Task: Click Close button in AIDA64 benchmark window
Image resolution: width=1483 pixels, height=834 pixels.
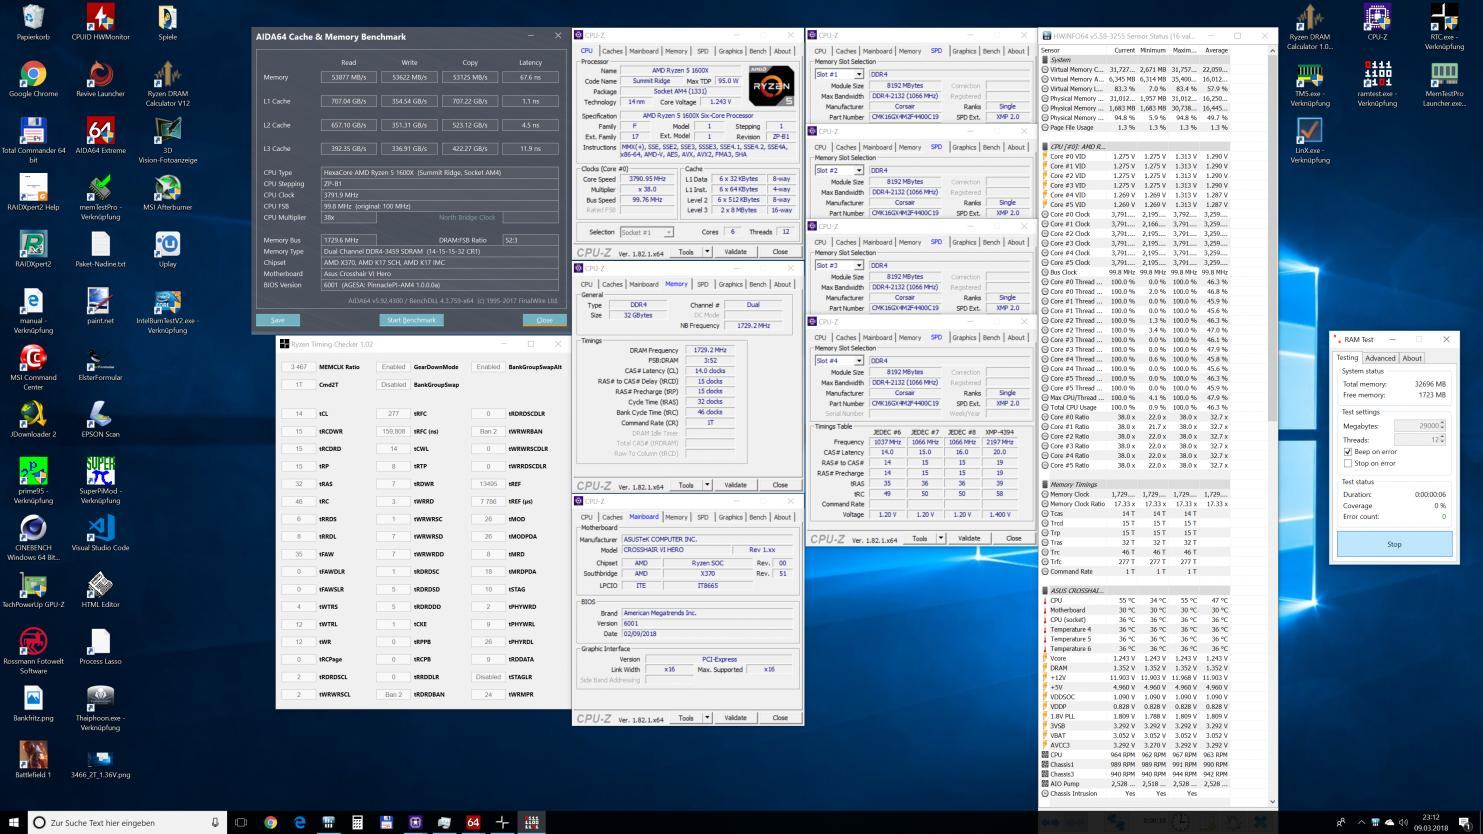Action: coord(544,320)
